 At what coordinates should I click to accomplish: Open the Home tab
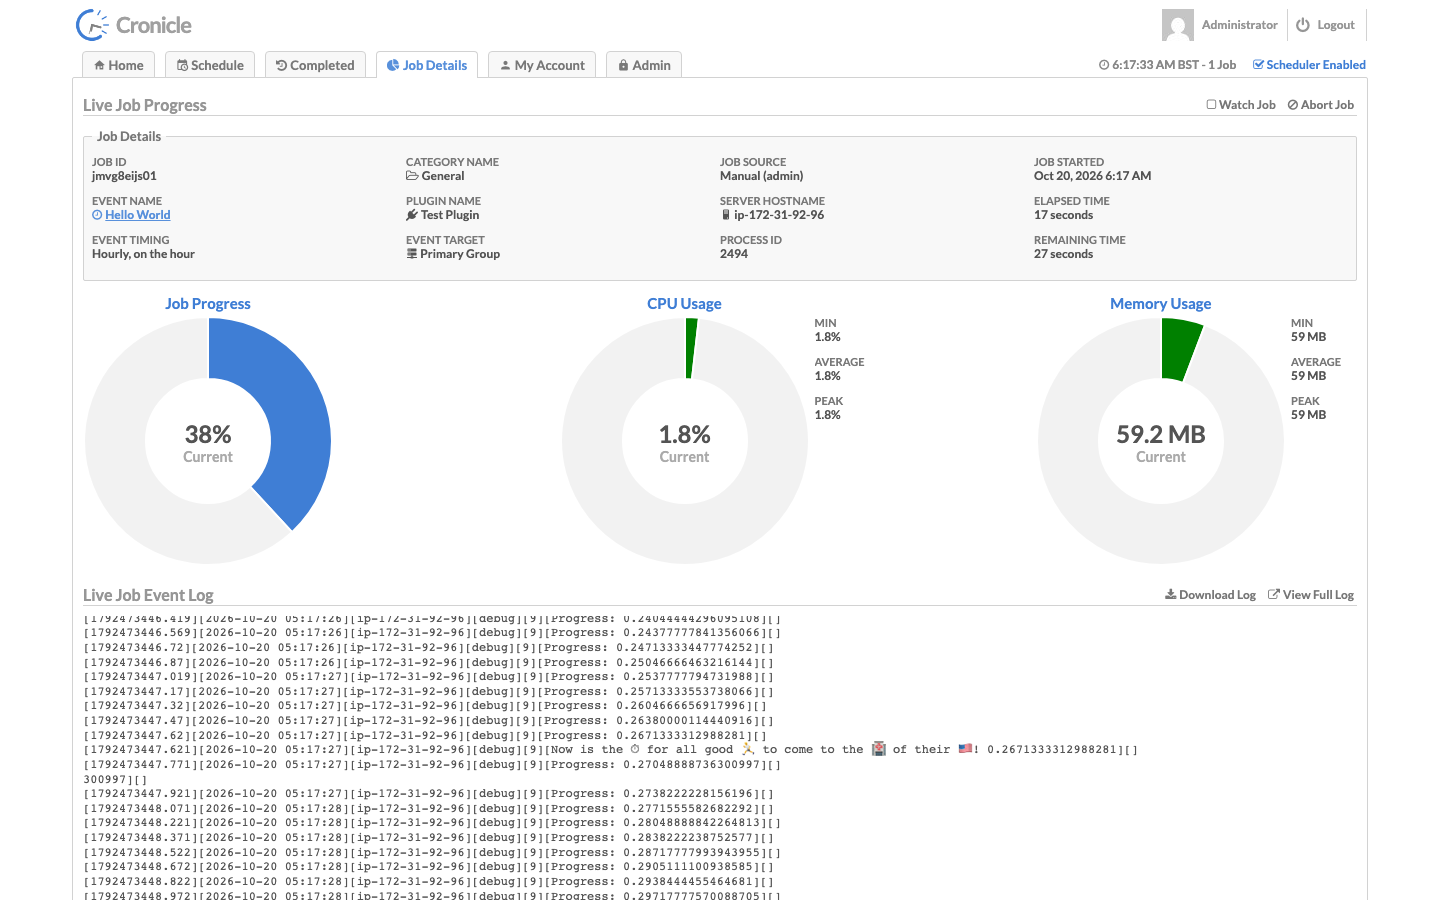pos(119,65)
